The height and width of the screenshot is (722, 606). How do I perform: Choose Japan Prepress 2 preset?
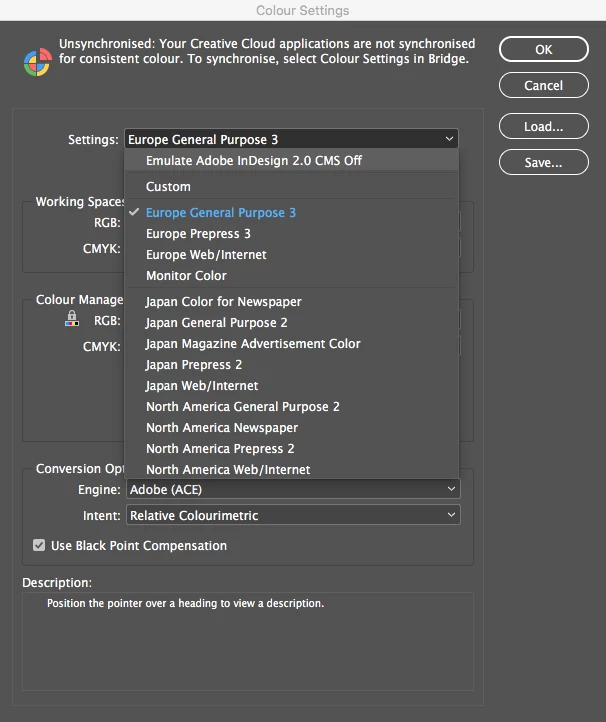pyautogui.click(x=291, y=365)
